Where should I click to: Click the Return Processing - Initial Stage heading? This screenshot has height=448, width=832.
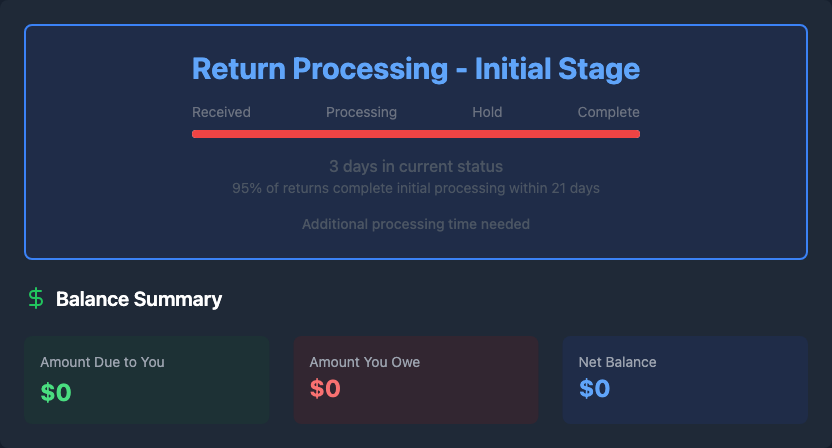coord(415,69)
